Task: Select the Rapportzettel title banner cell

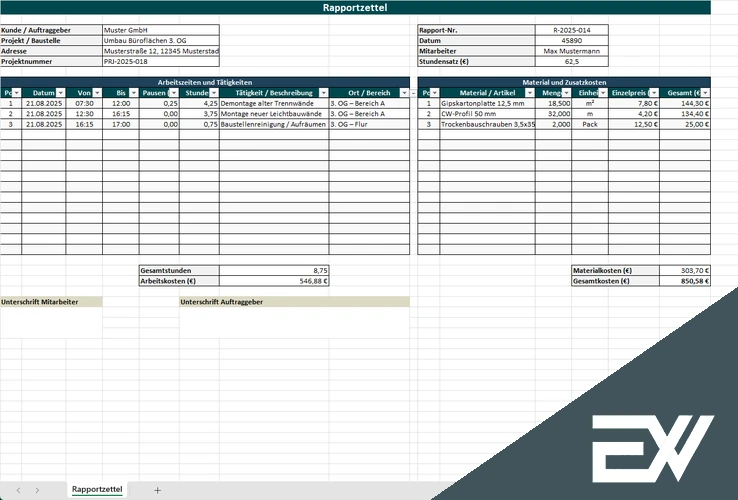Action: point(355,8)
